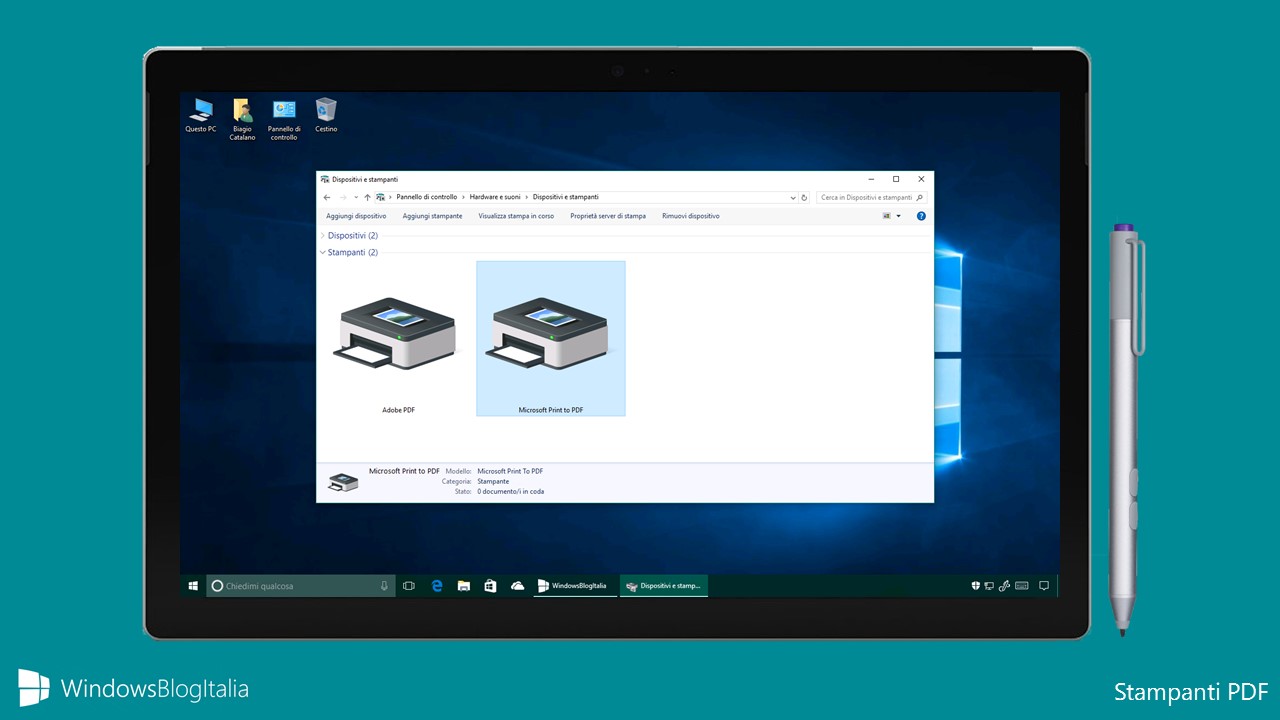Launch Microsoft Edge from the taskbar
The height and width of the screenshot is (720, 1280).
(437, 586)
